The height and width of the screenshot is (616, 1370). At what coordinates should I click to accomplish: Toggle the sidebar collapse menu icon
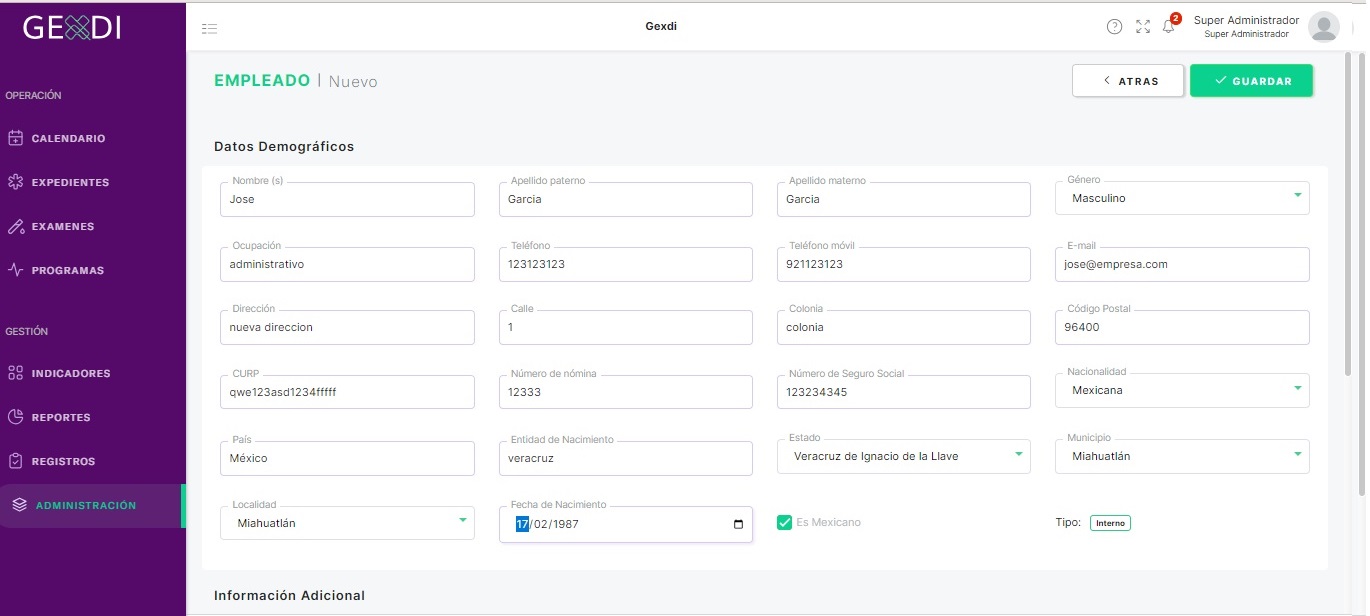(209, 28)
